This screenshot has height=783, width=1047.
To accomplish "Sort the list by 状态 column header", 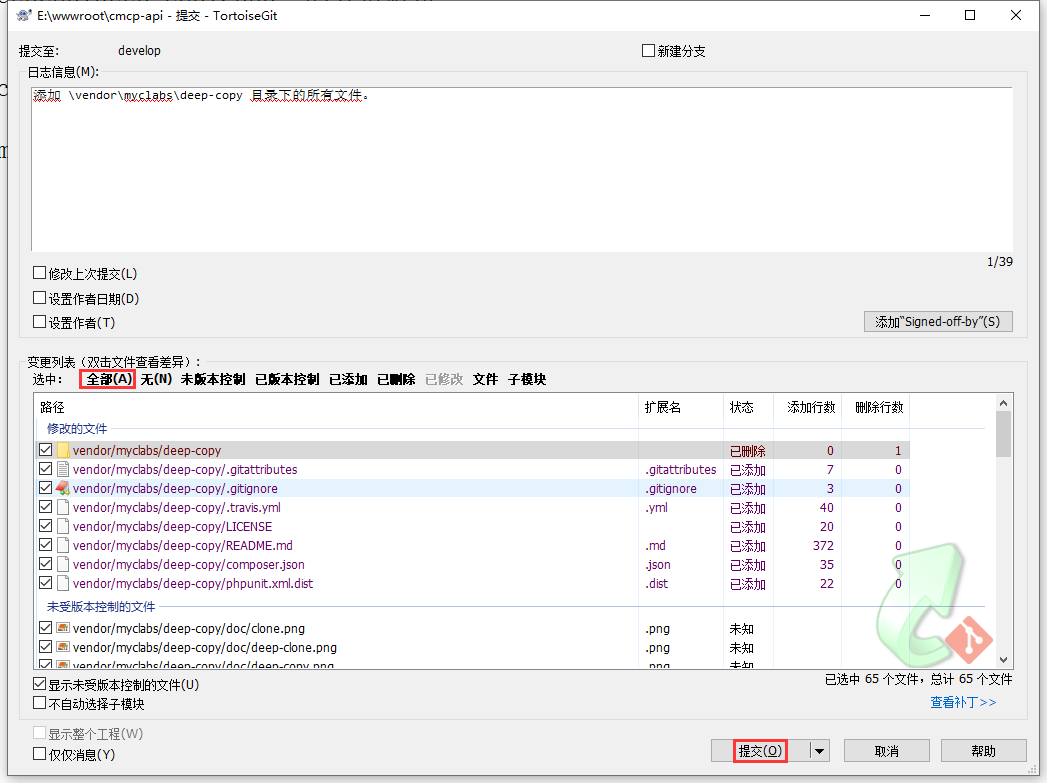I will (741, 408).
